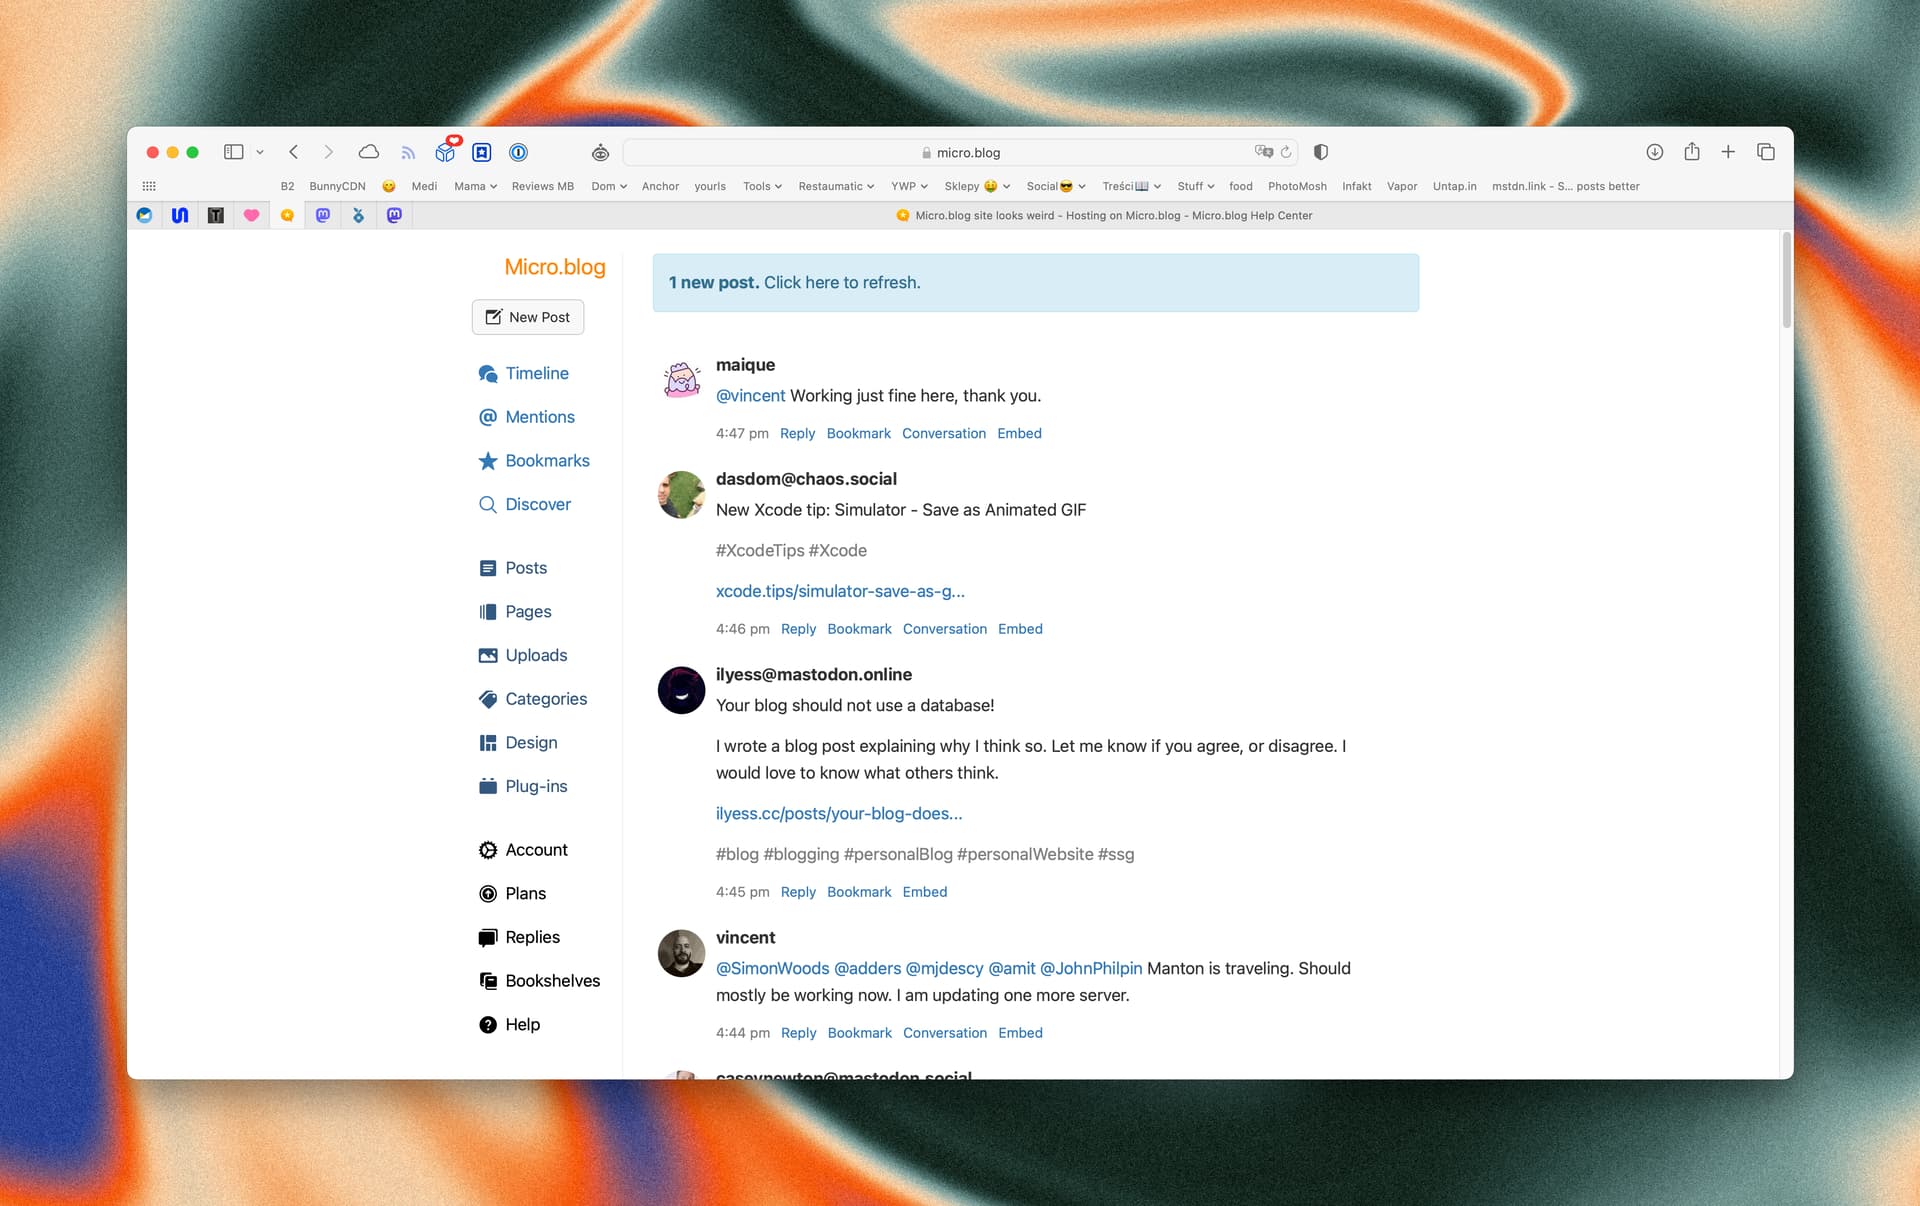Viewport: 1920px width, 1206px height.
Task: Show Safari downloads
Action: click(x=1655, y=152)
